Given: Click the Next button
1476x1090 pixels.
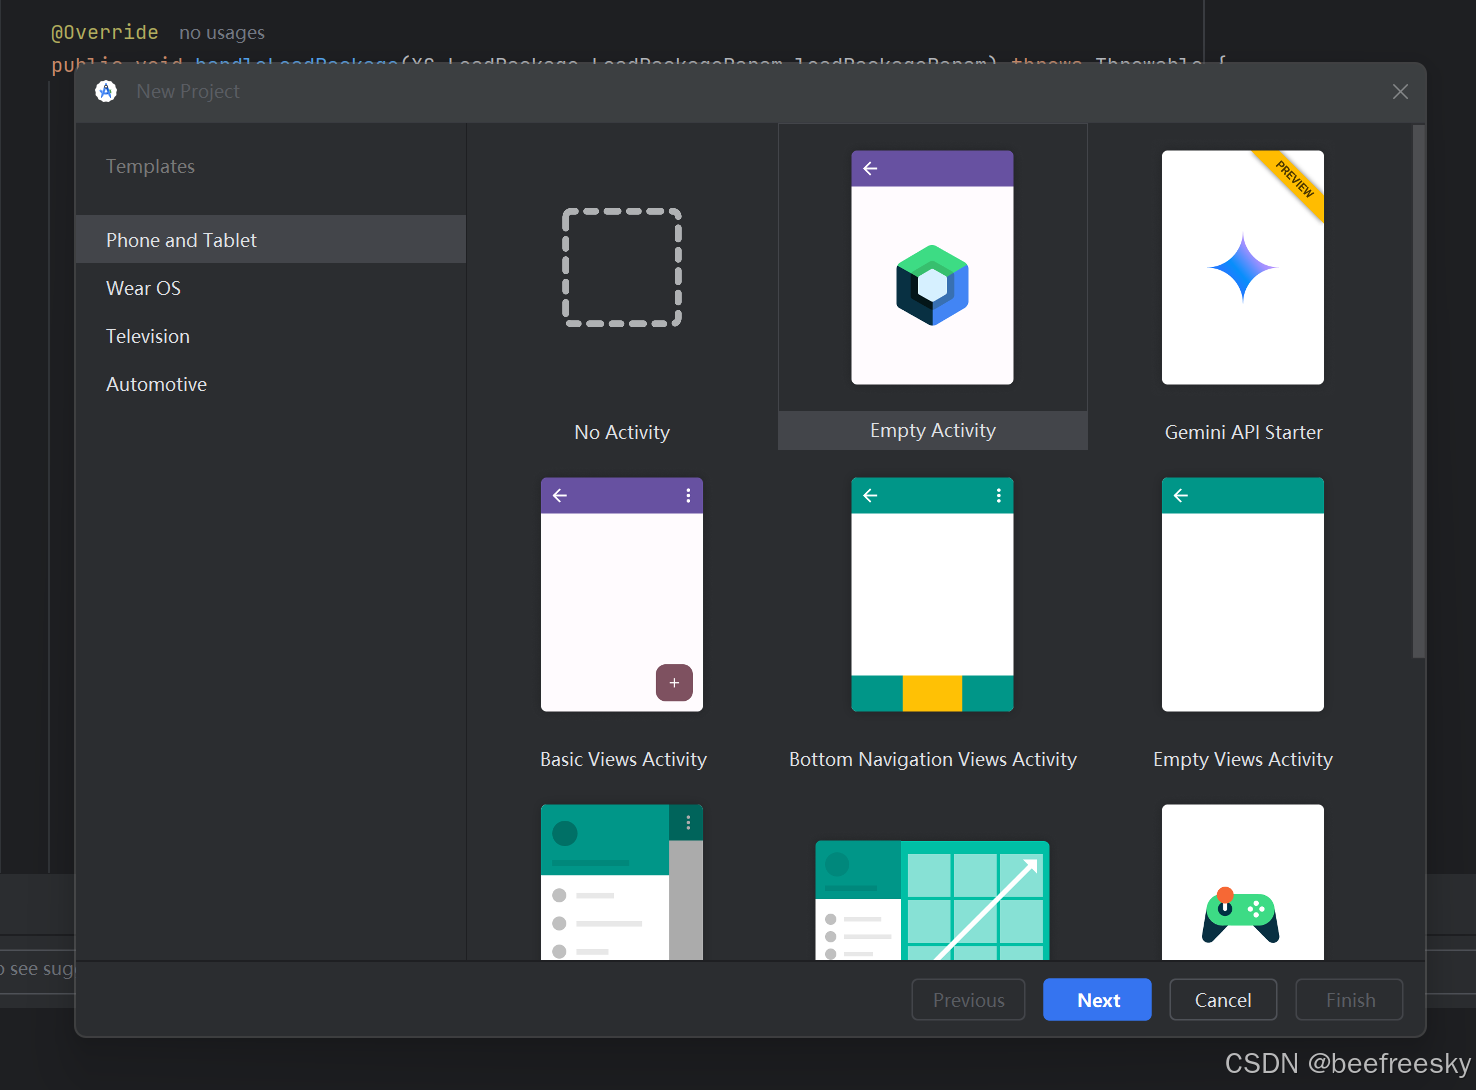Looking at the screenshot, I should click(1097, 1000).
